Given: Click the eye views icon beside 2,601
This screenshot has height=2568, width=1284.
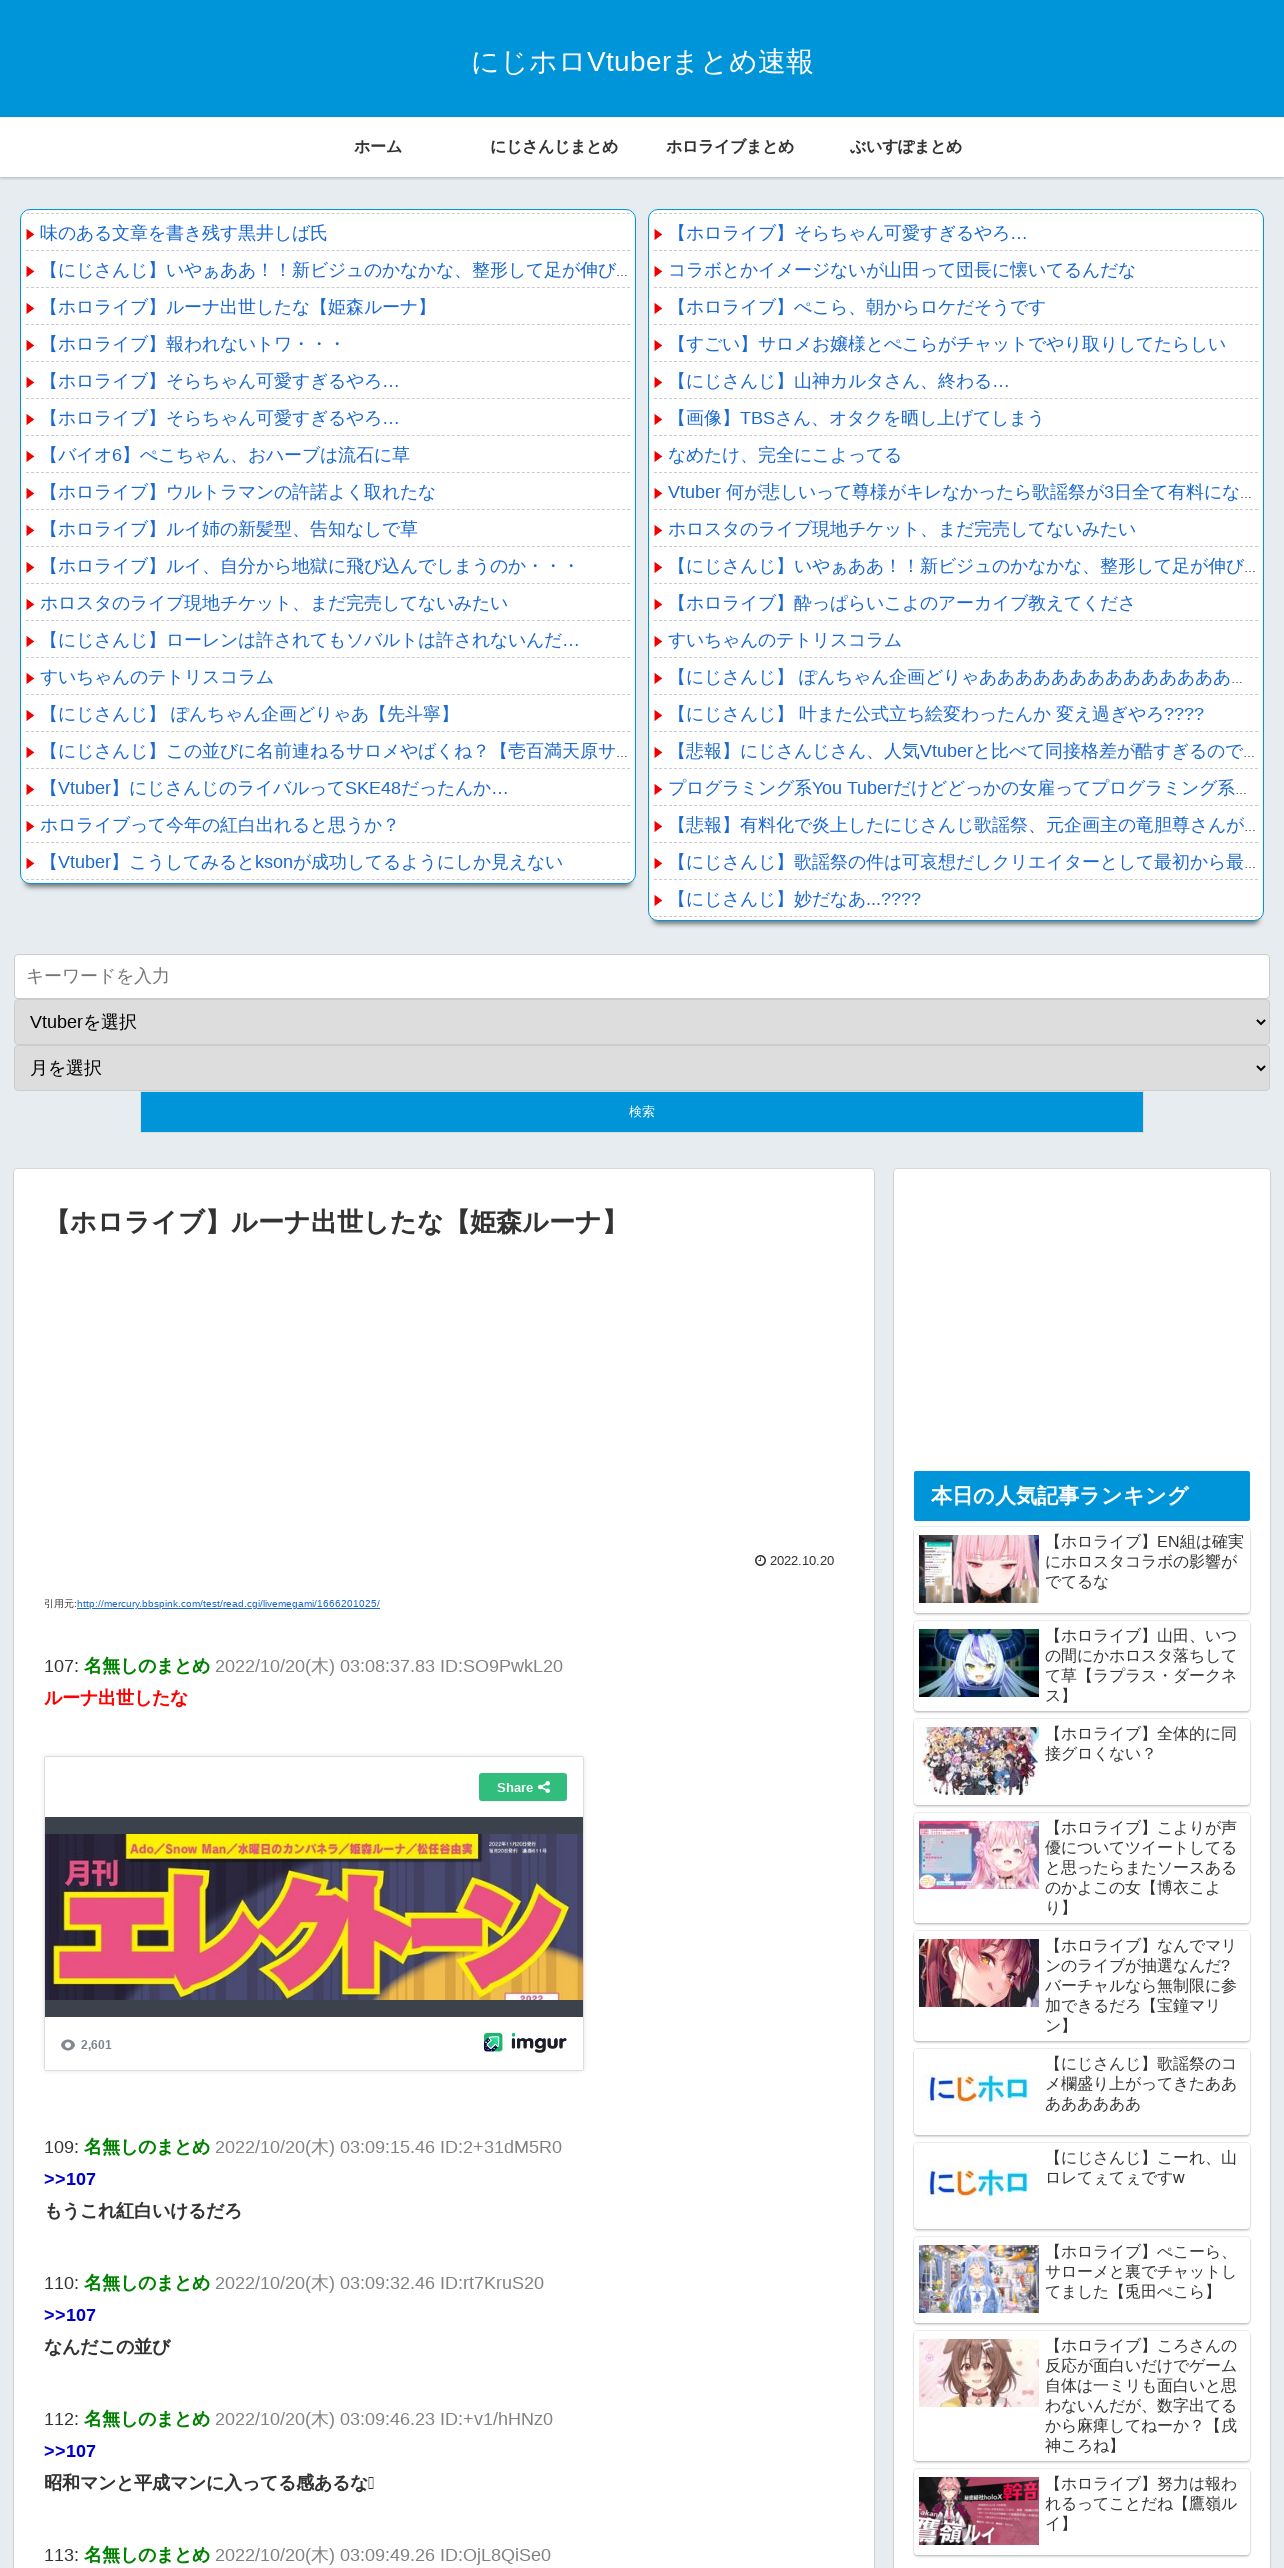Looking at the screenshot, I should pos(68,2045).
